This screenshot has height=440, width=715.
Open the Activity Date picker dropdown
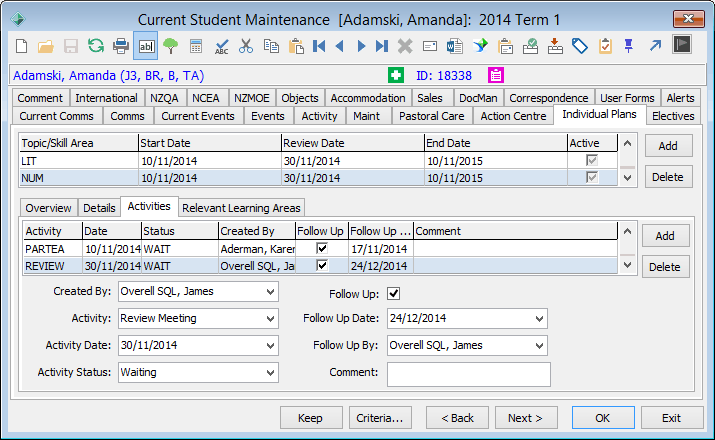(x=270, y=346)
